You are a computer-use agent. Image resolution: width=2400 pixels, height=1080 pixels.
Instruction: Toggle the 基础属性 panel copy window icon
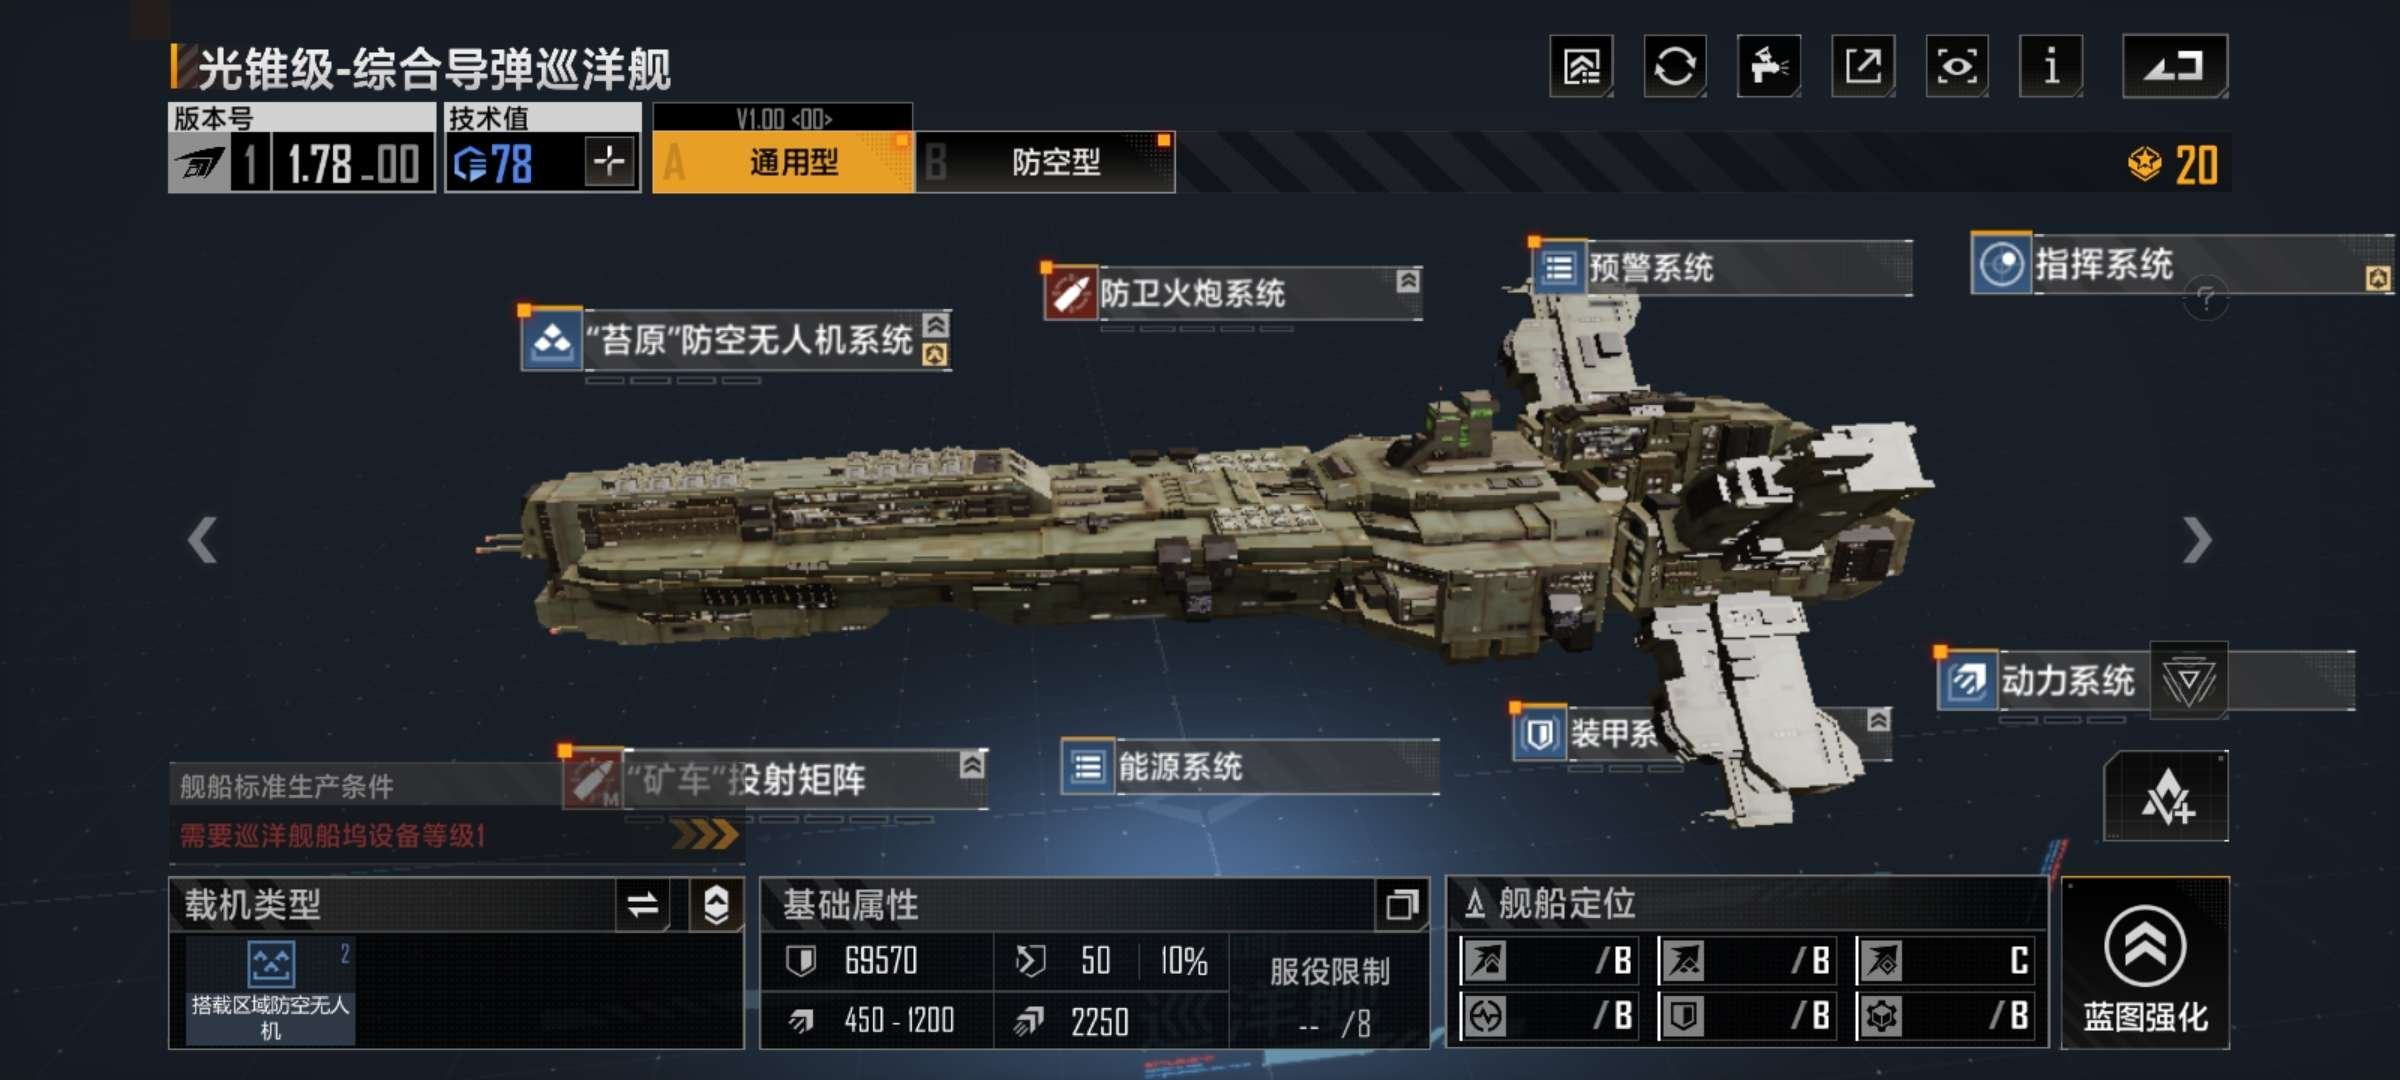1401,905
